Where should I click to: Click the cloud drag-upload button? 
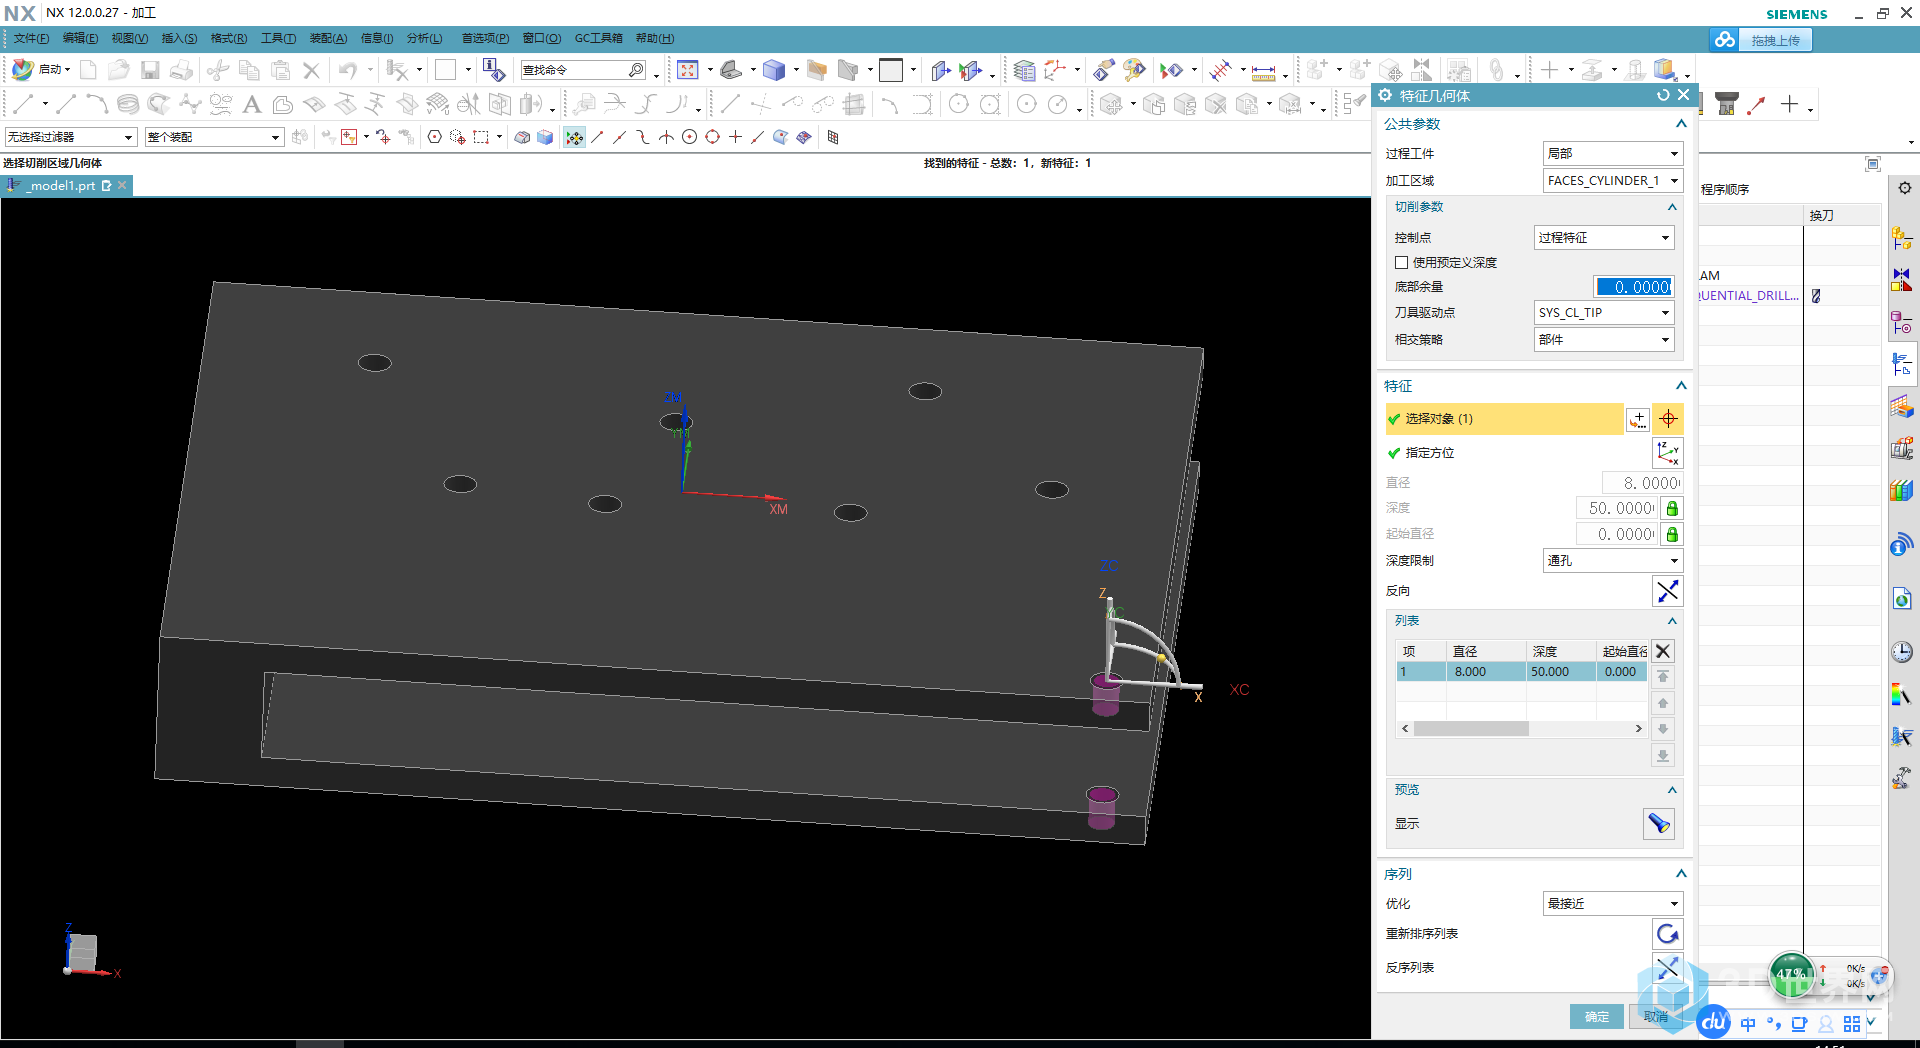point(1761,40)
